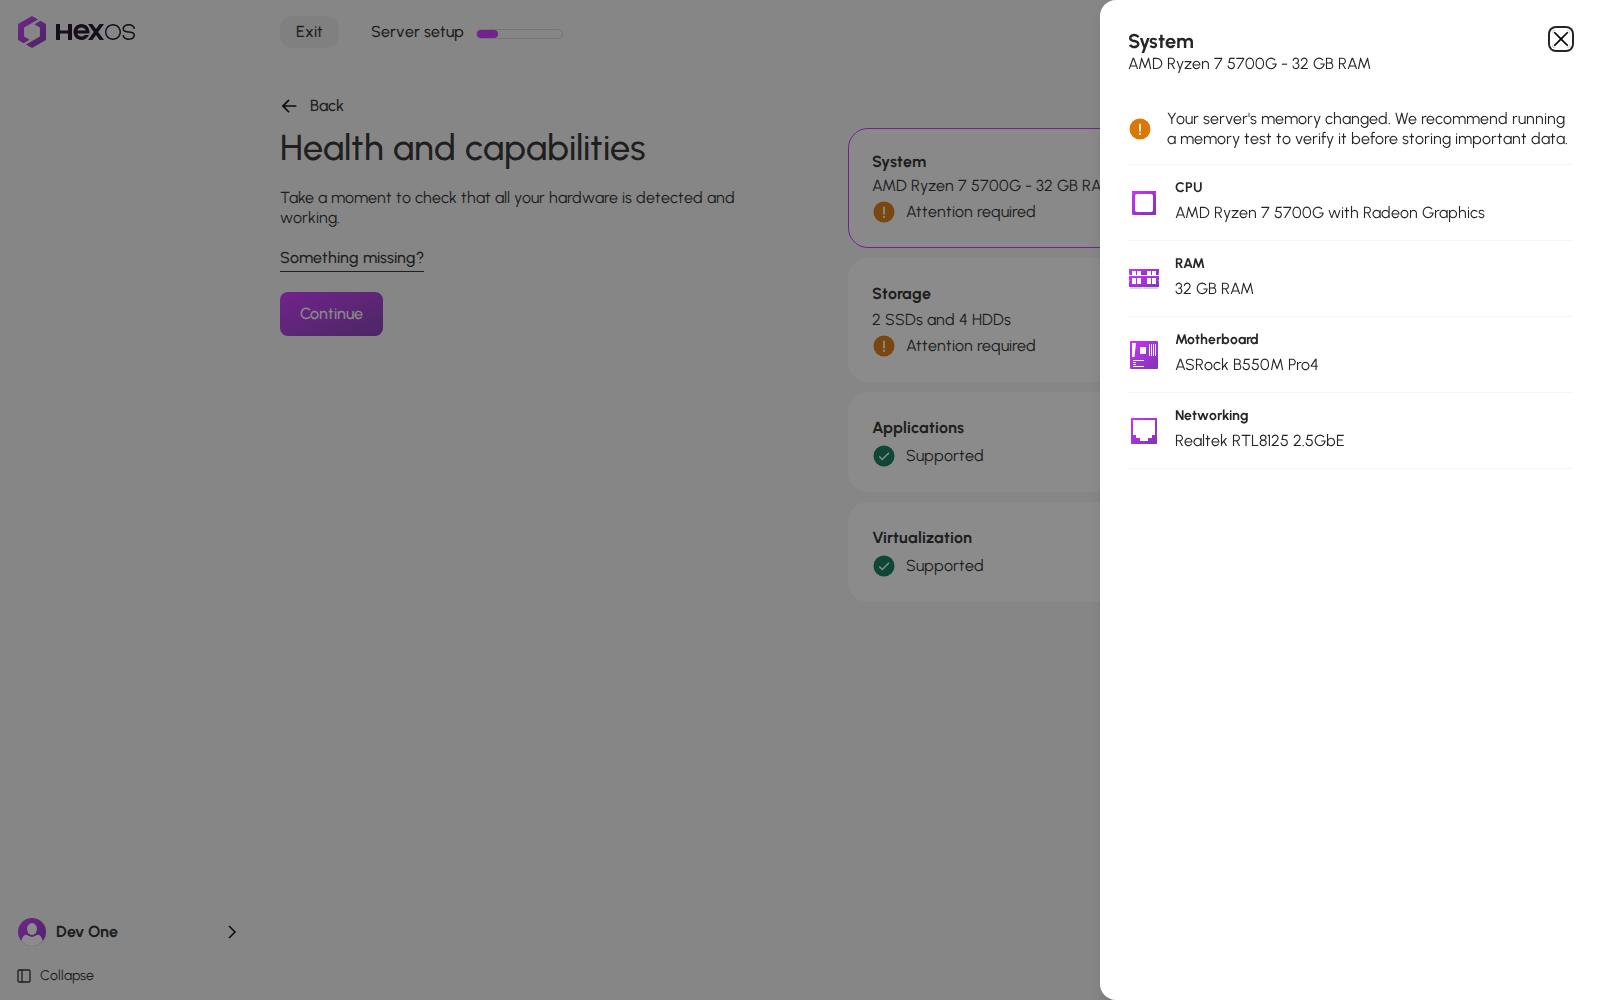Click the Applications supported checkmark icon
The image size is (1600, 1000).
point(884,456)
